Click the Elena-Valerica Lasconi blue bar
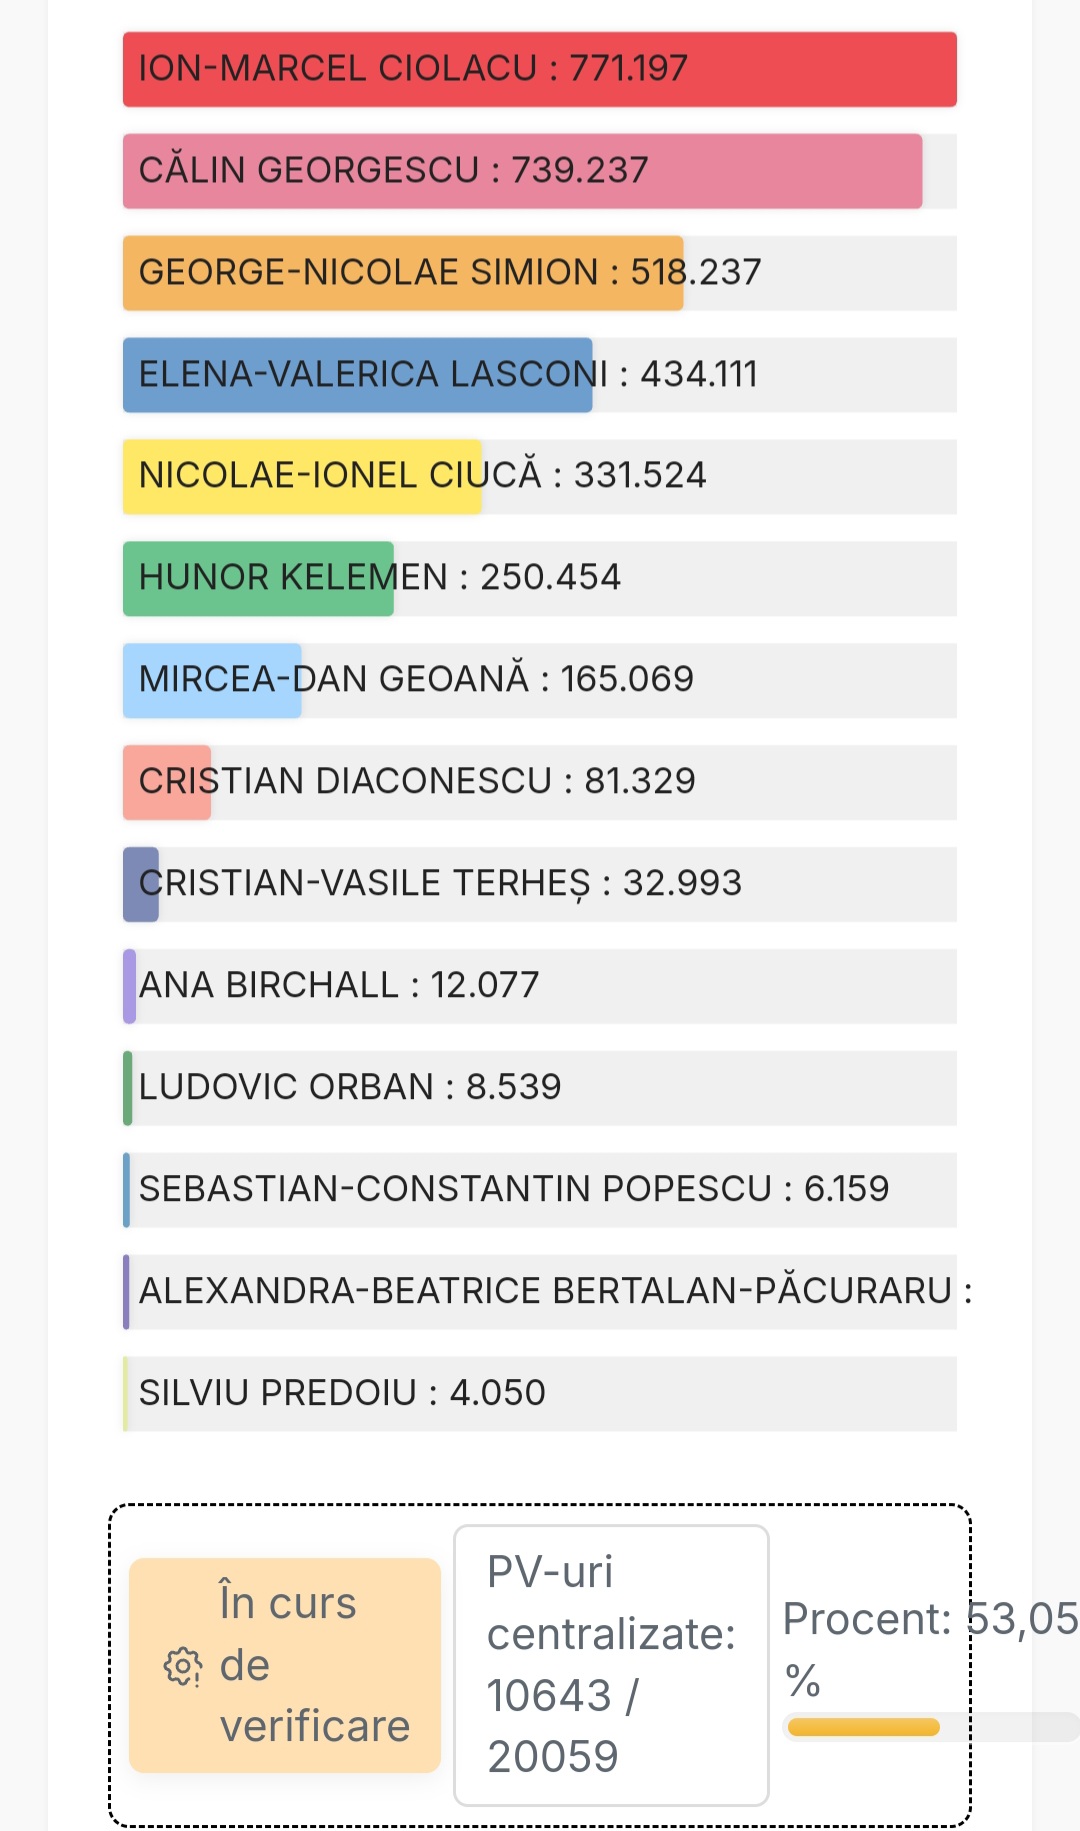Image resolution: width=1080 pixels, height=1831 pixels. click(358, 375)
